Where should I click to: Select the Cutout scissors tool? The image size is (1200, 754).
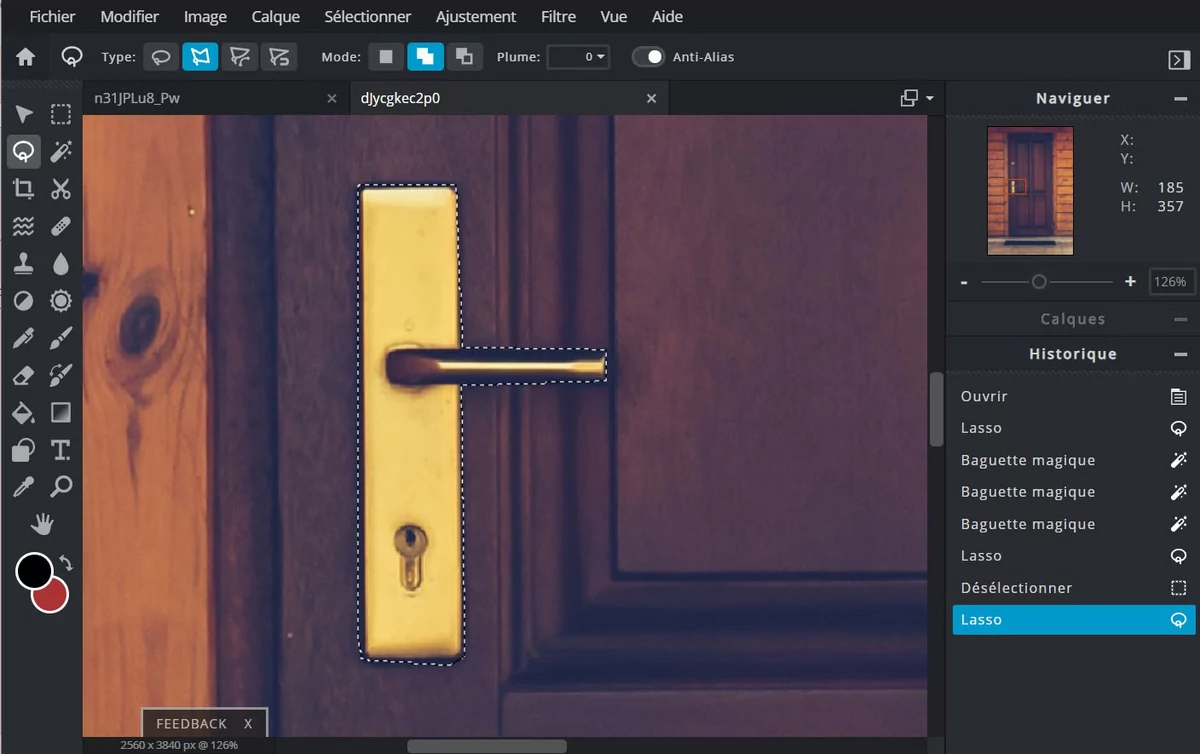tap(61, 188)
